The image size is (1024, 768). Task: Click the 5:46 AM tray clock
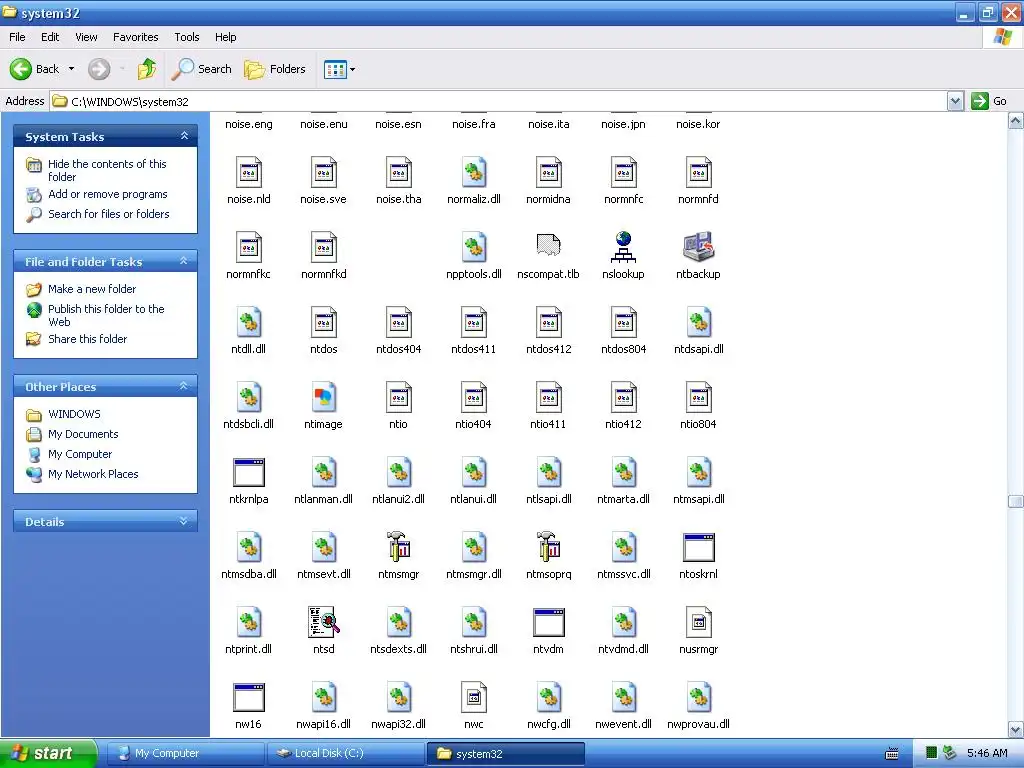click(987, 754)
